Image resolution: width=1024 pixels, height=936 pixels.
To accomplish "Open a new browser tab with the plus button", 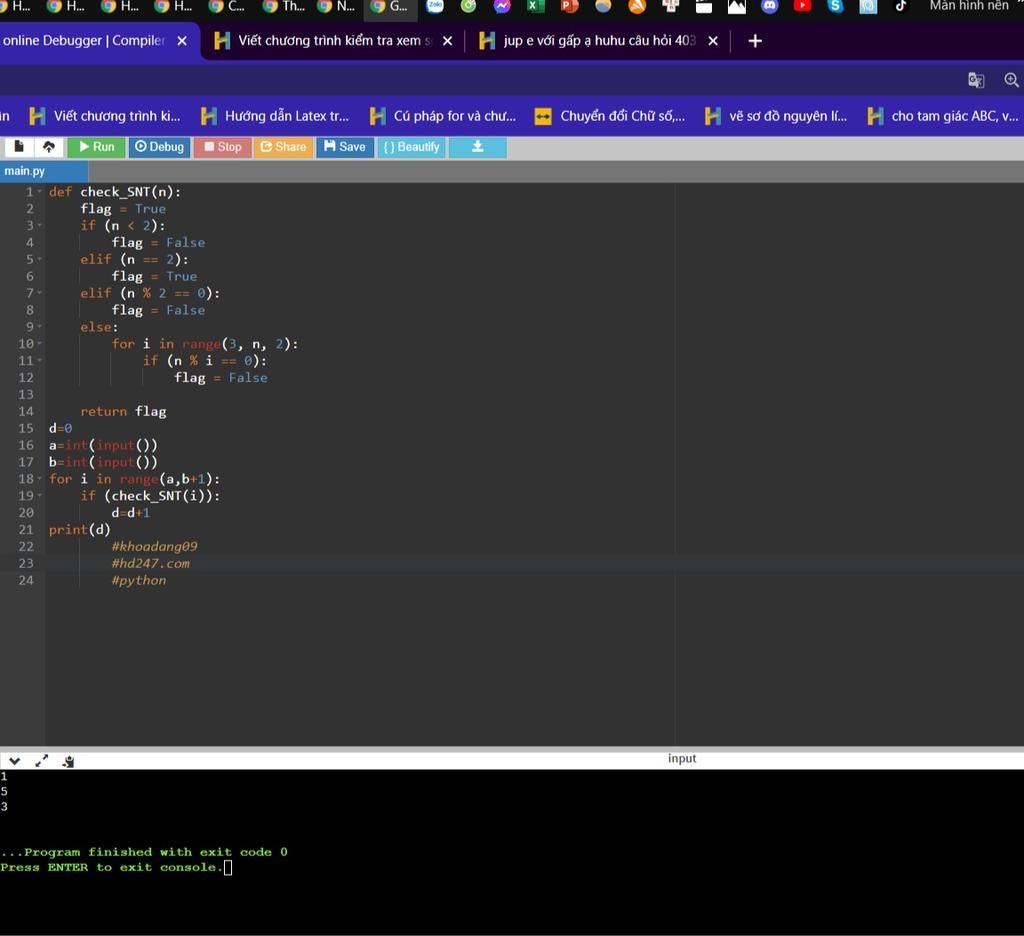I will pos(755,40).
